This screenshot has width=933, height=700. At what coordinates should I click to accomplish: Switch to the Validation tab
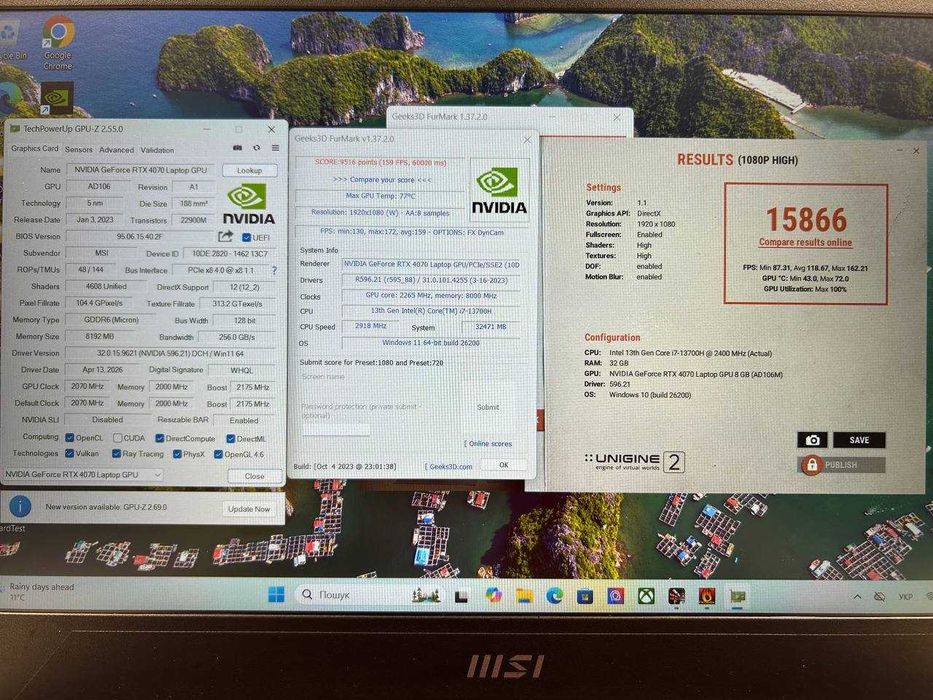[157, 150]
